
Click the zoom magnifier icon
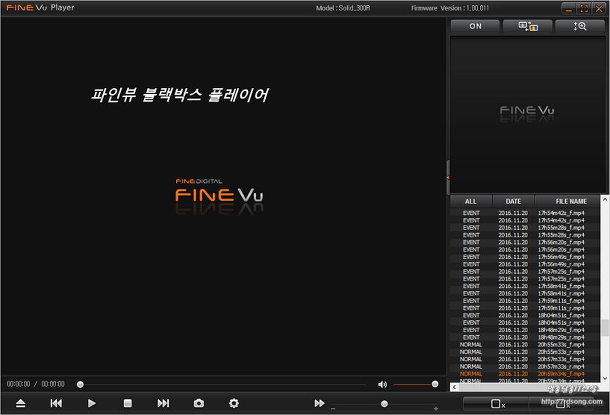[580, 27]
